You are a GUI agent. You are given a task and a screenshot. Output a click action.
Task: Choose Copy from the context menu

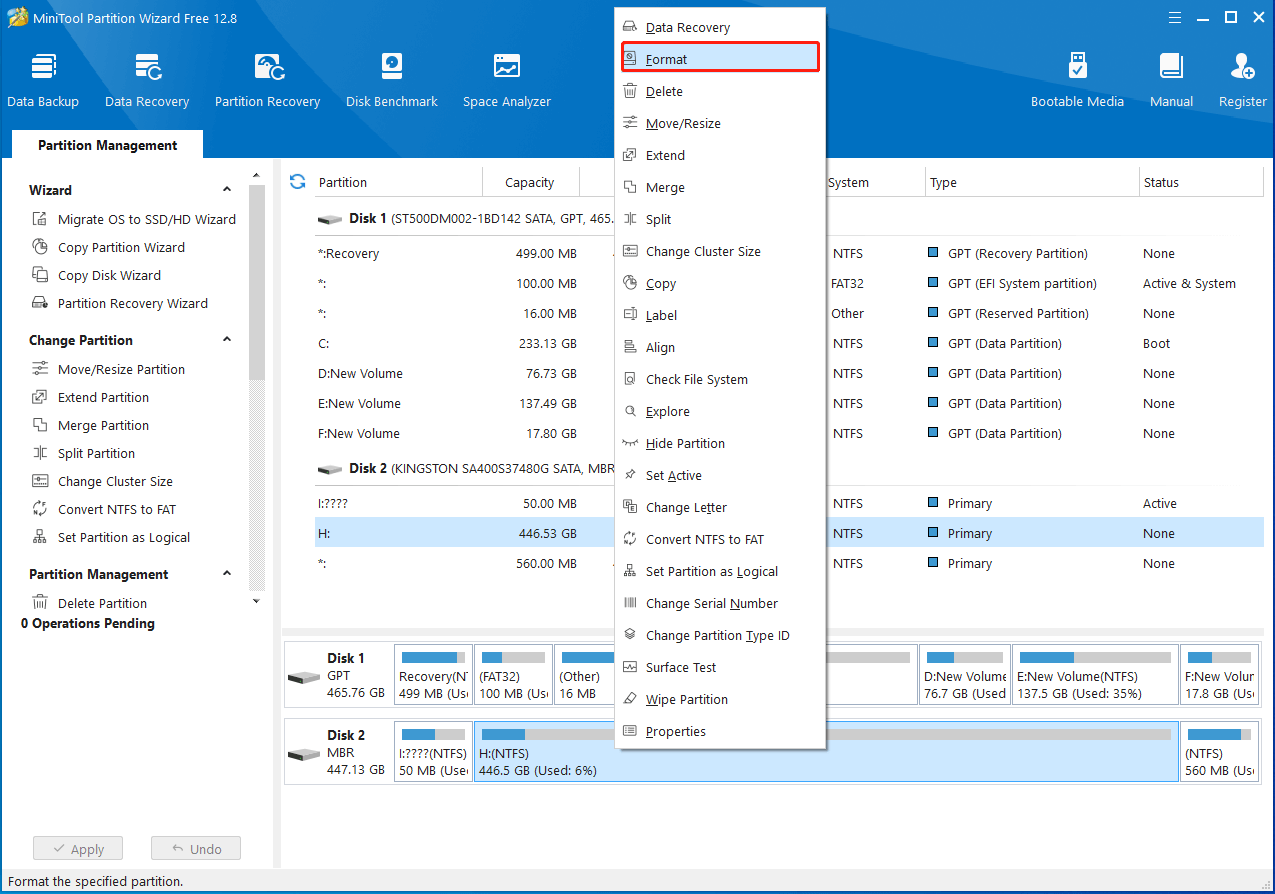tap(720, 283)
